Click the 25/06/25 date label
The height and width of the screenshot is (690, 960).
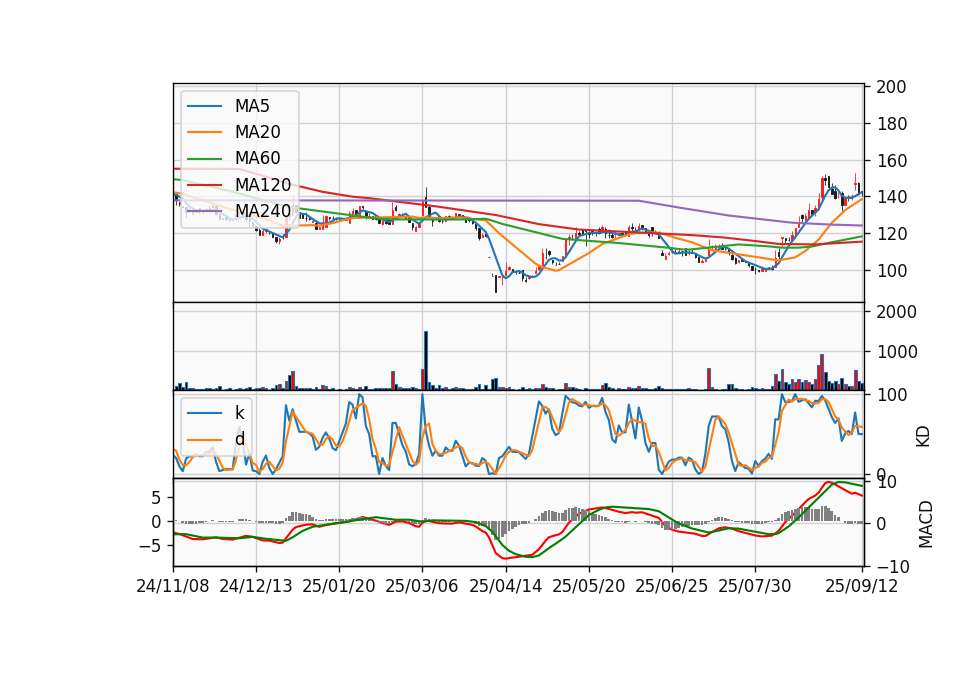(x=672, y=586)
